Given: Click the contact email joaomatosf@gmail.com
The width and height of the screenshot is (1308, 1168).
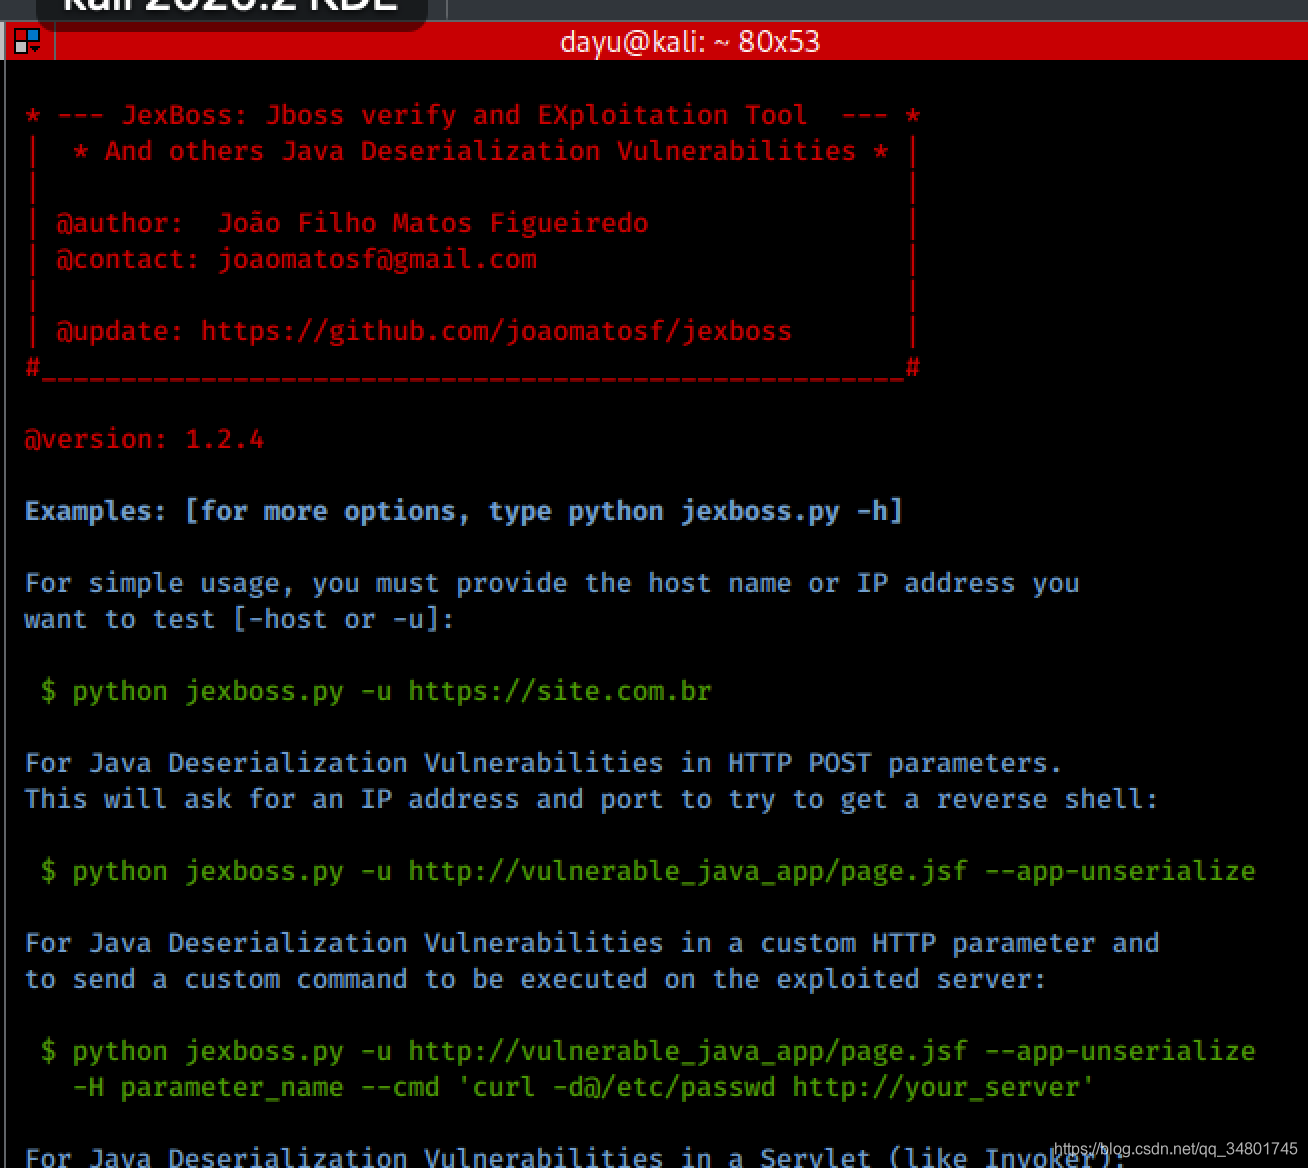Looking at the screenshot, I should (377, 259).
